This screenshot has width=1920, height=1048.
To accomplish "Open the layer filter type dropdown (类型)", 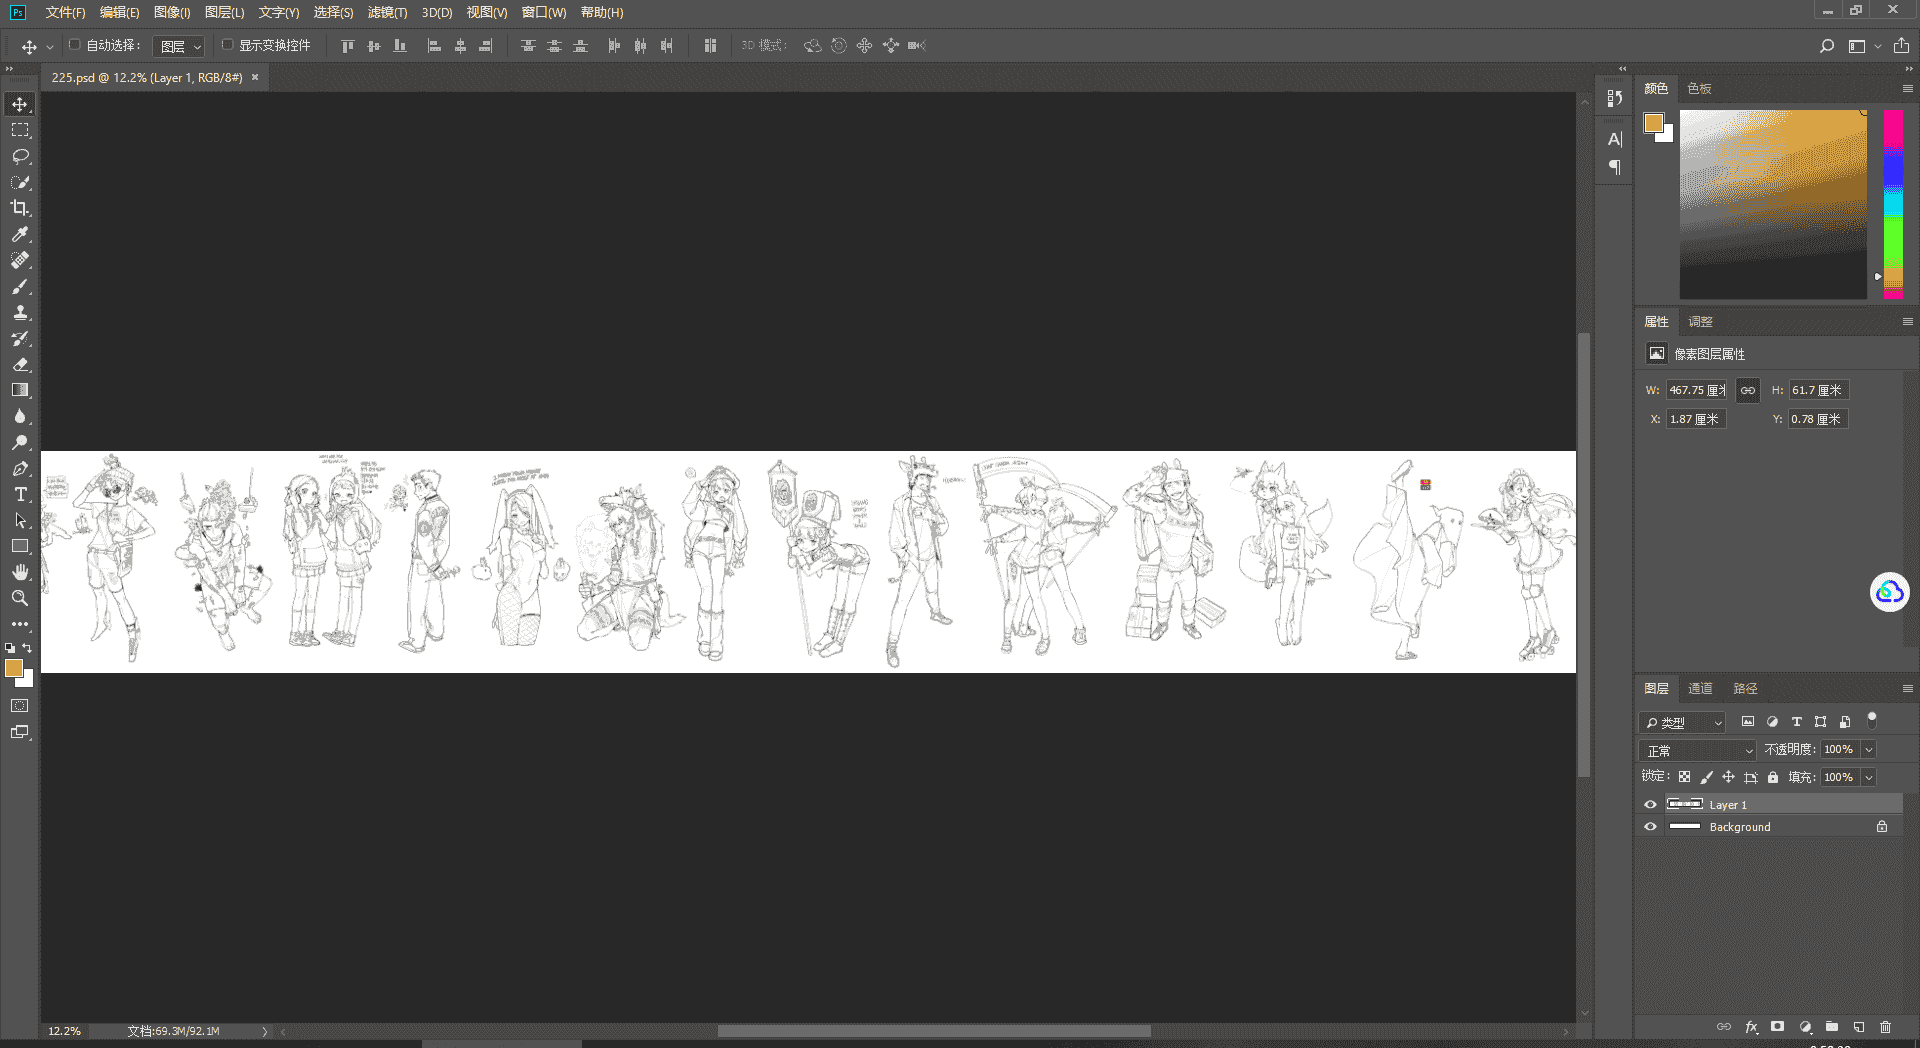I will point(1683,722).
